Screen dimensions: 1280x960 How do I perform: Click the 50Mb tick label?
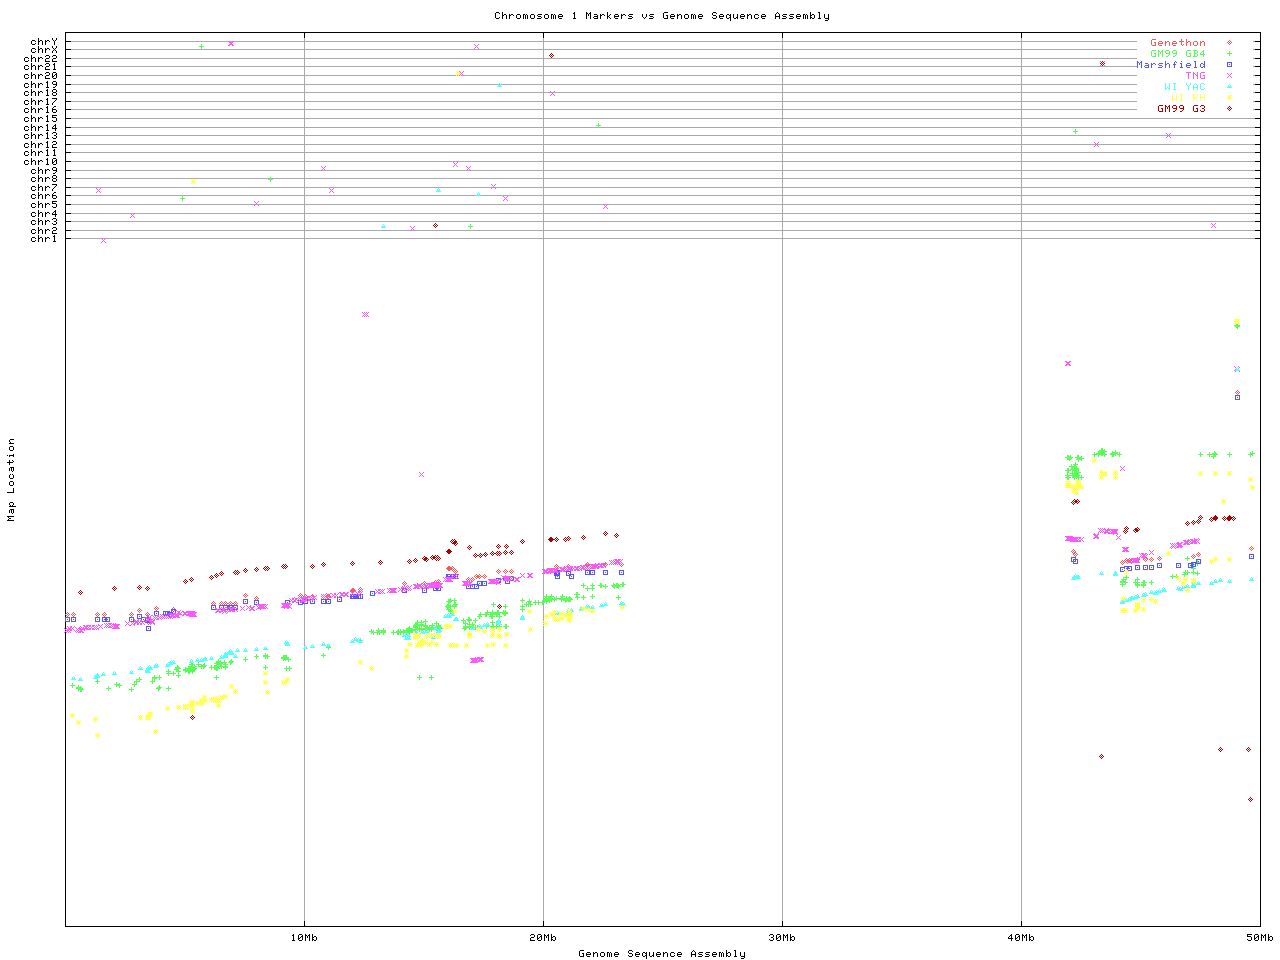1259,938
